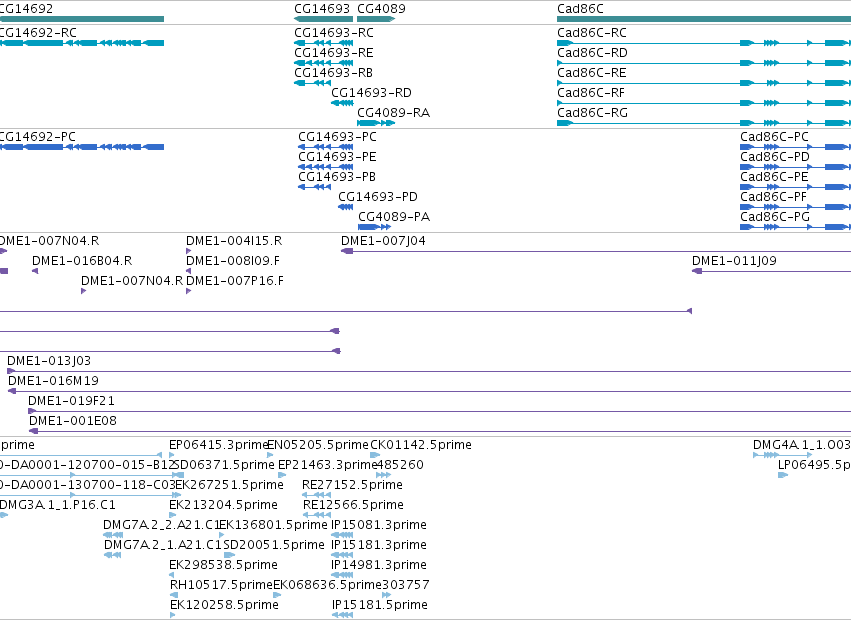The height and width of the screenshot is (620, 851).
Task: Click Cad86C-PG protein label
Action: pyautogui.click(x=774, y=217)
